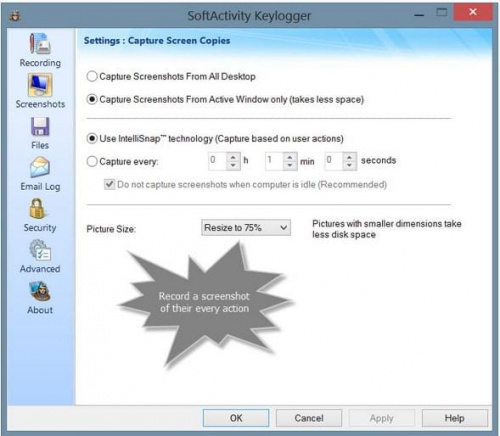Click the Help button
The width and height of the screenshot is (500, 436).
pos(454,418)
